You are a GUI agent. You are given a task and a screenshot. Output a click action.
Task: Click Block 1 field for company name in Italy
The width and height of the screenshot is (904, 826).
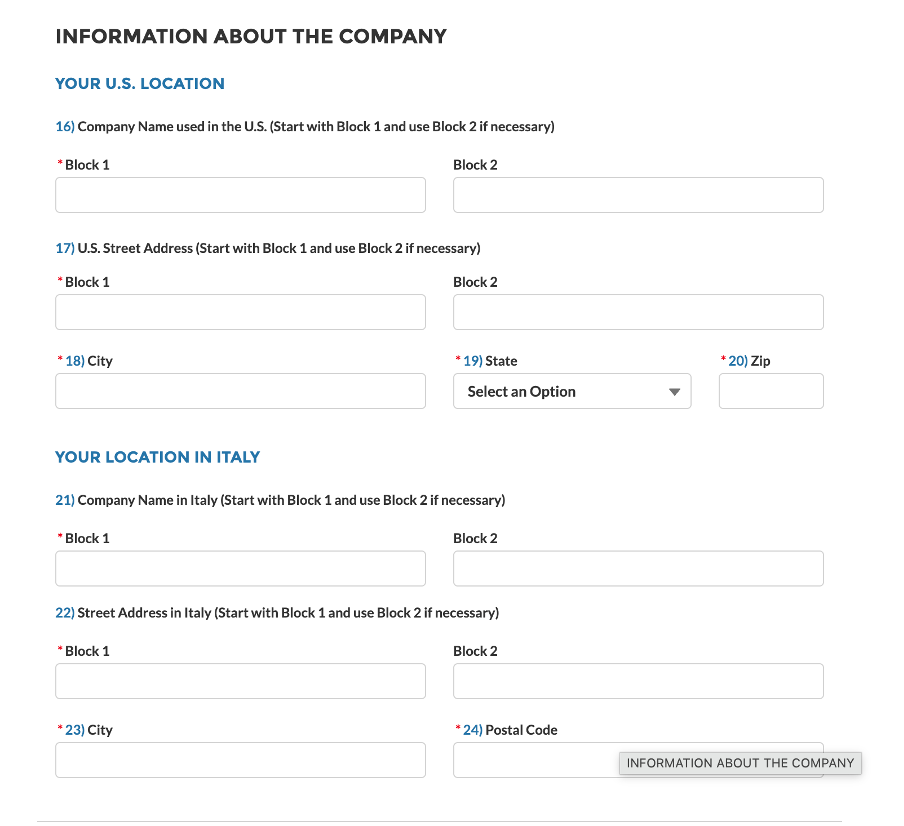(240, 568)
